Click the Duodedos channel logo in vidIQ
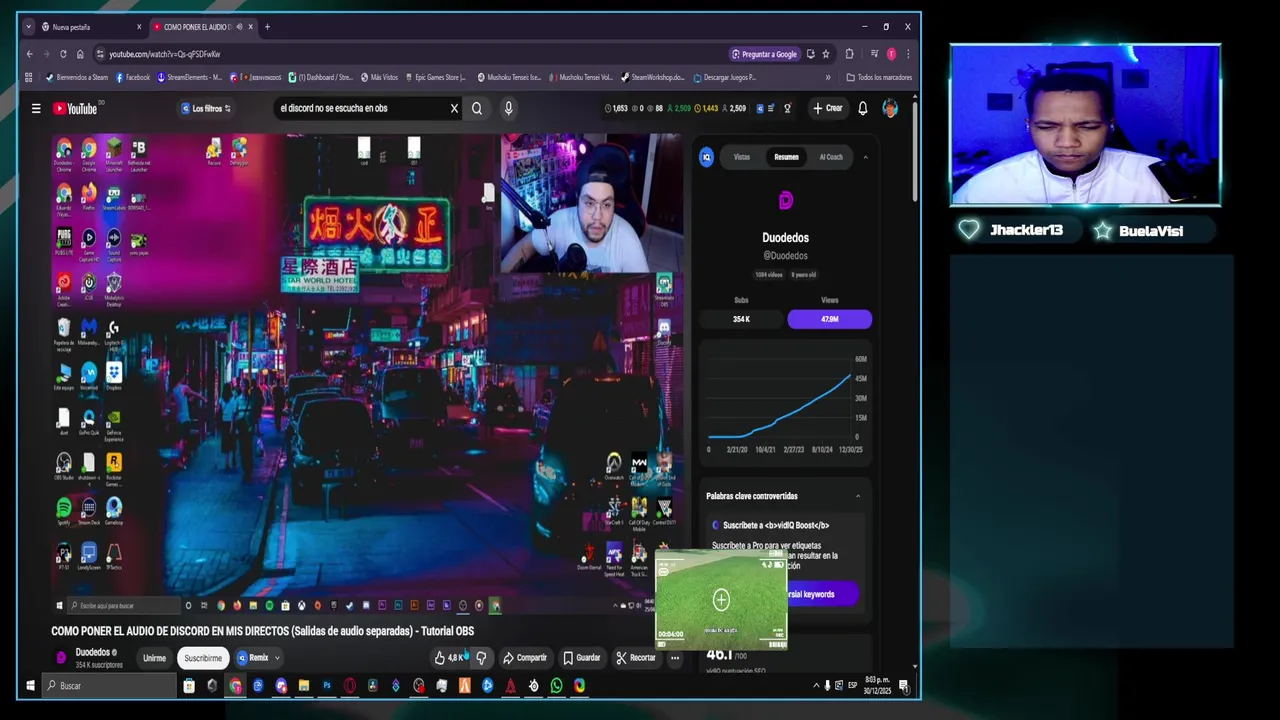The width and height of the screenshot is (1280, 720). (x=785, y=201)
